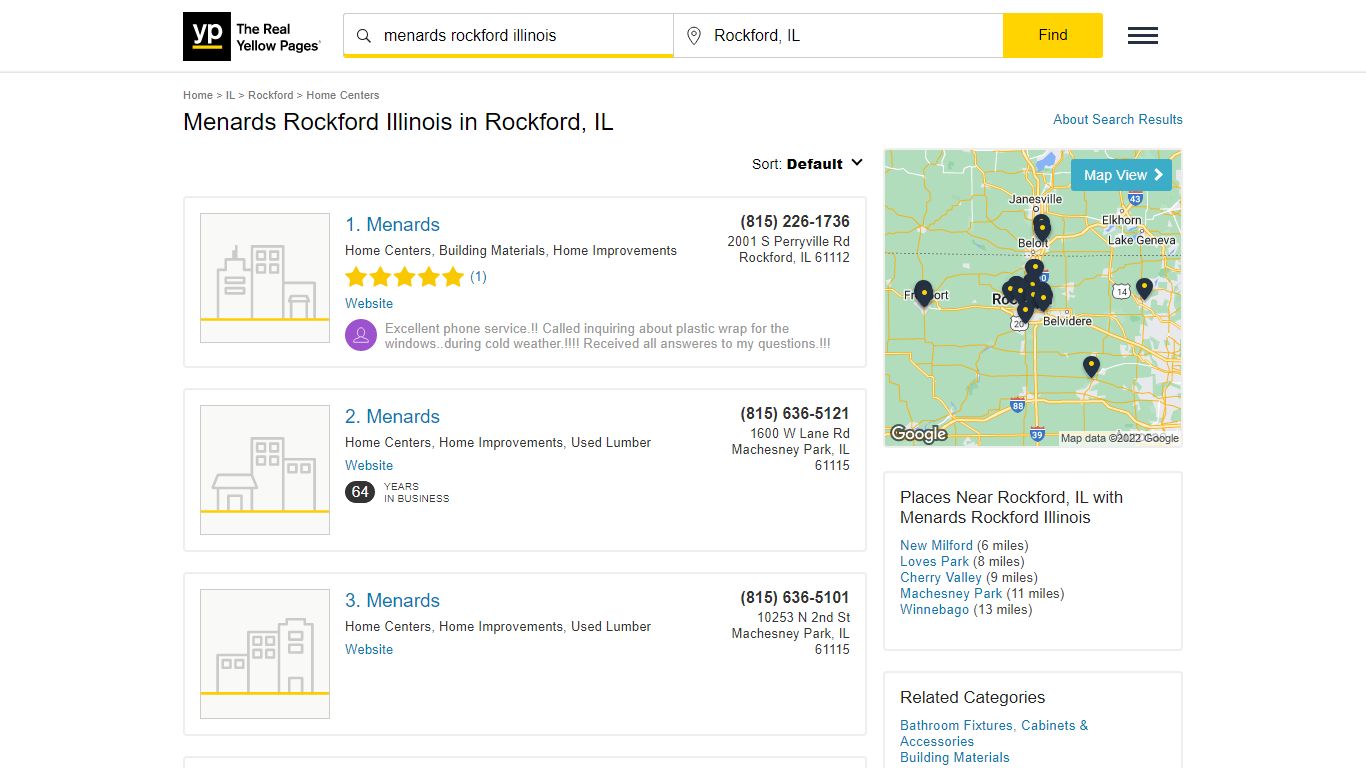
Task: Click the map pin southeast of Belvidere
Action: click(x=1091, y=367)
